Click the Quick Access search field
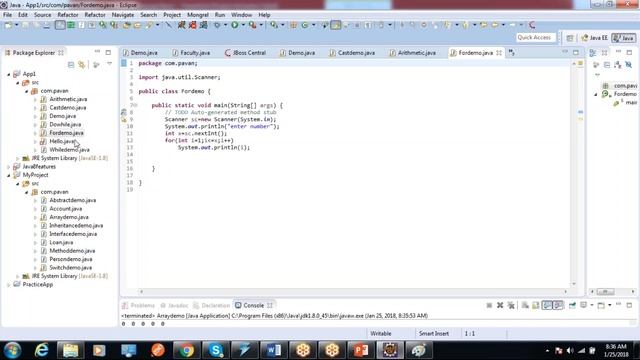 [535, 38]
